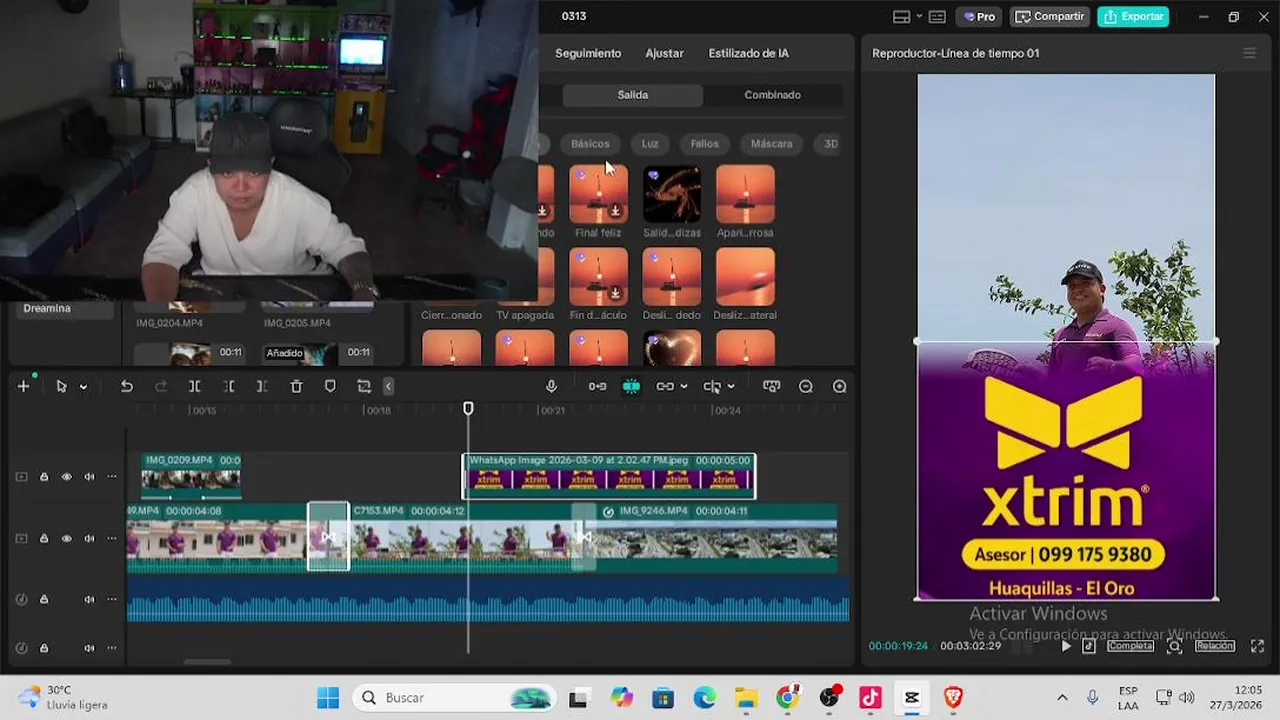
Task: Filter animations by Fallos category
Action: click(x=704, y=144)
